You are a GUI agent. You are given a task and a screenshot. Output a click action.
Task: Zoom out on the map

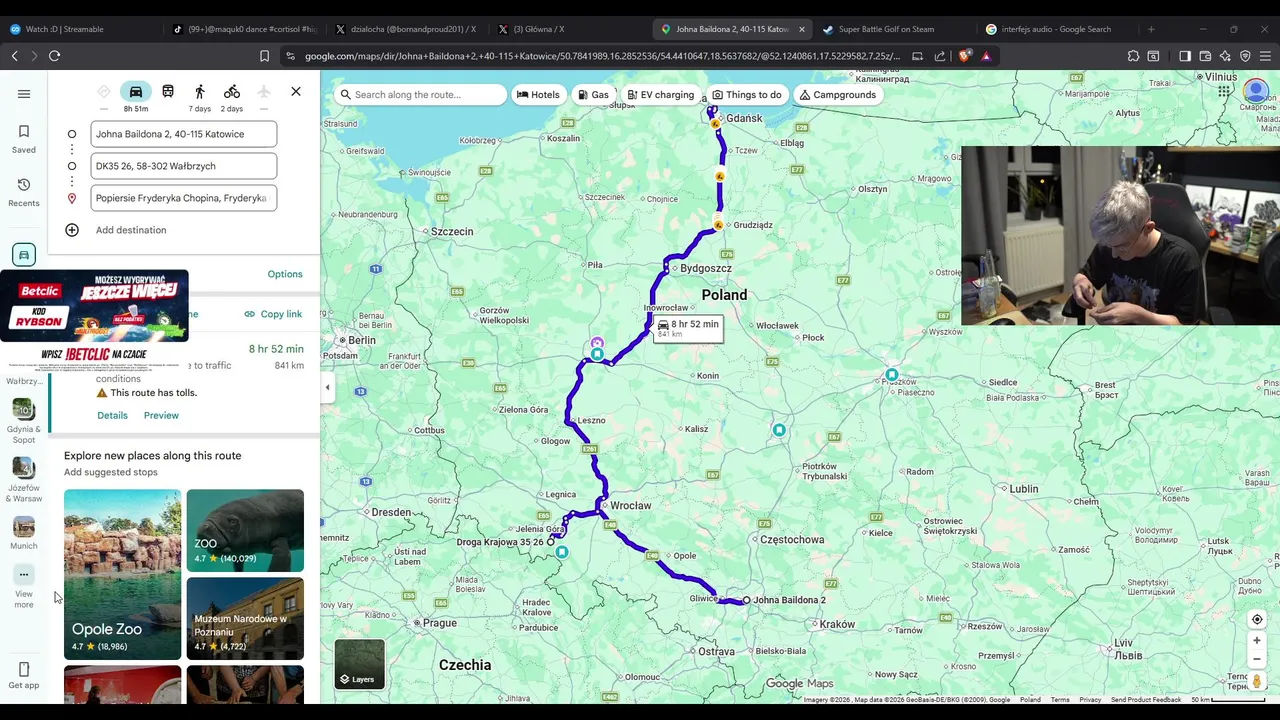pyautogui.click(x=1257, y=659)
